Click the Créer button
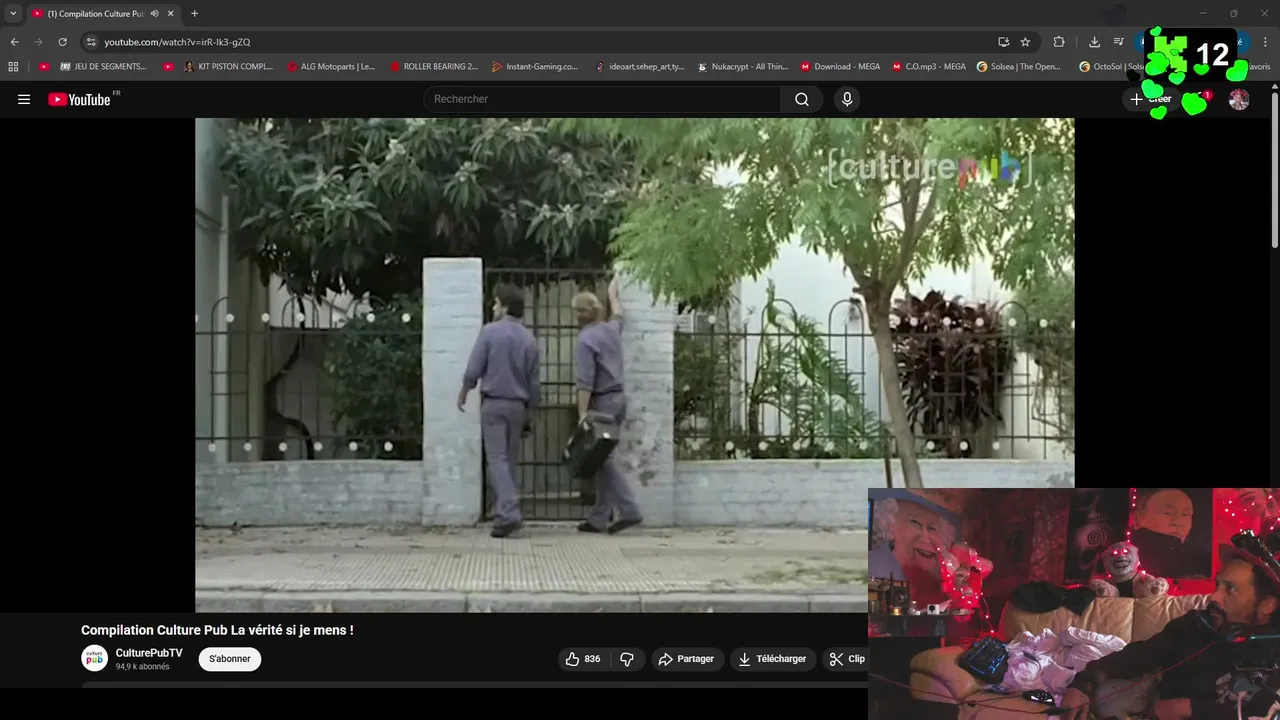 click(x=1151, y=99)
